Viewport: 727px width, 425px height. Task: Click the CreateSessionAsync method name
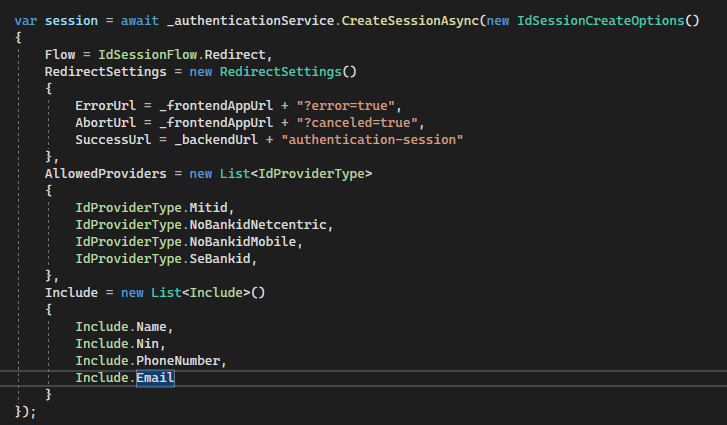[x=410, y=21]
